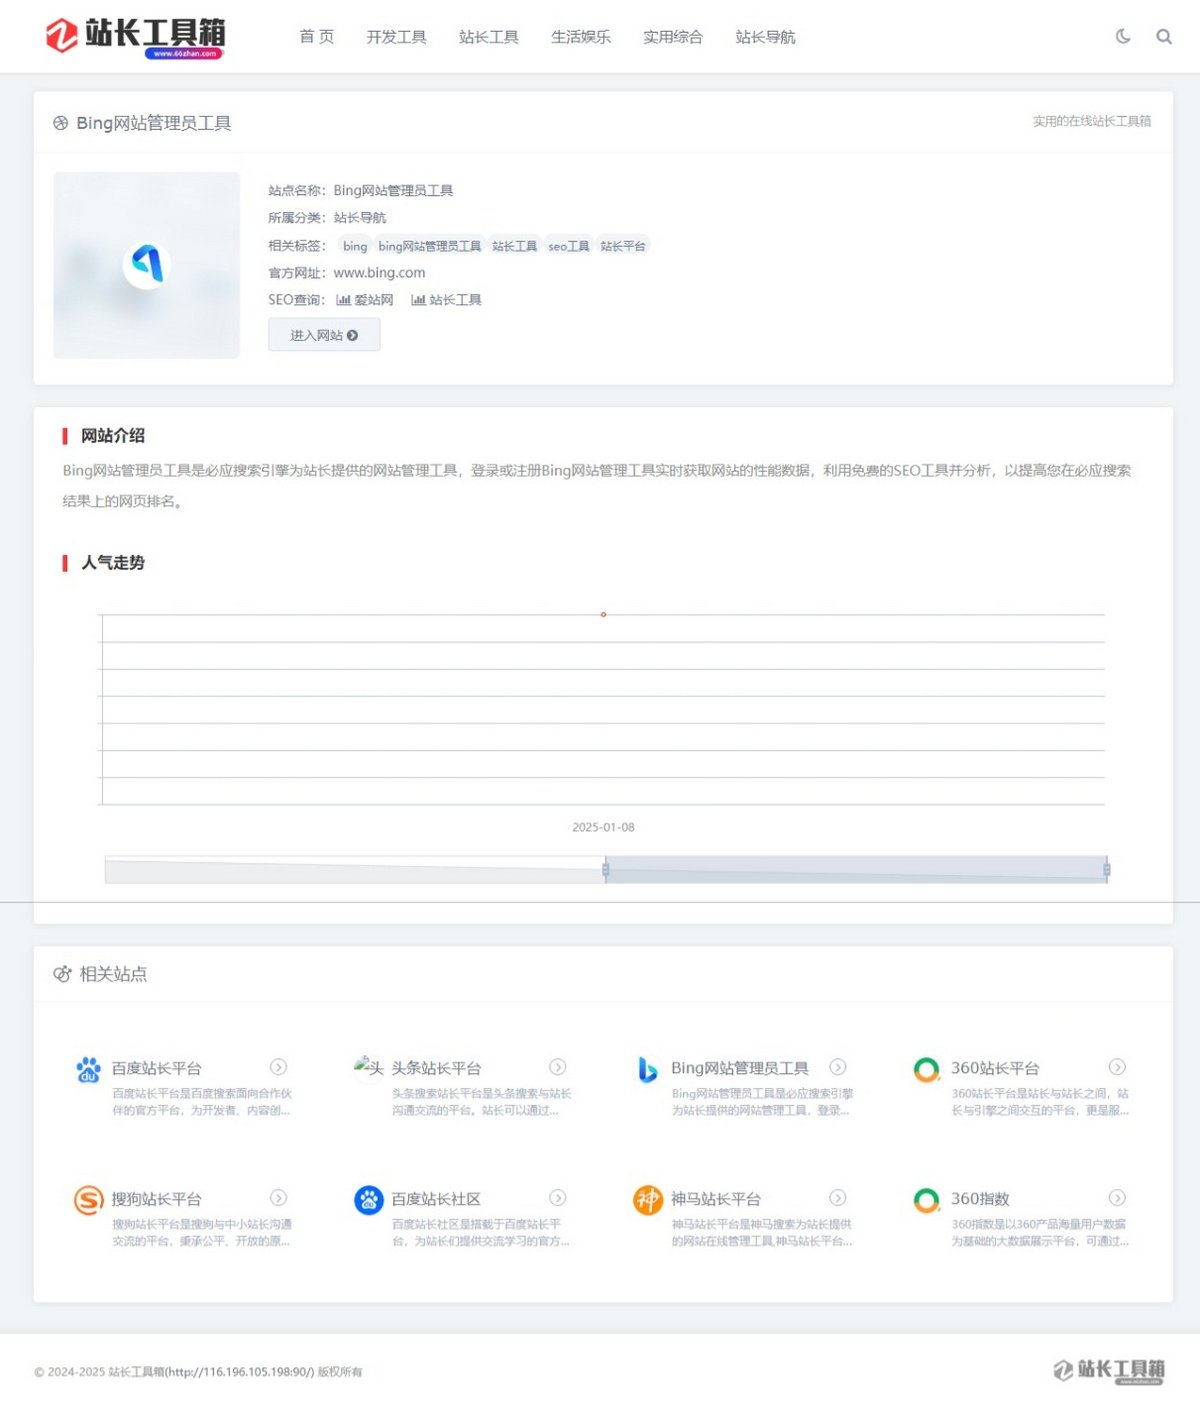
Task: Open 百度站长平台 title link
Action: pyautogui.click(x=156, y=1068)
